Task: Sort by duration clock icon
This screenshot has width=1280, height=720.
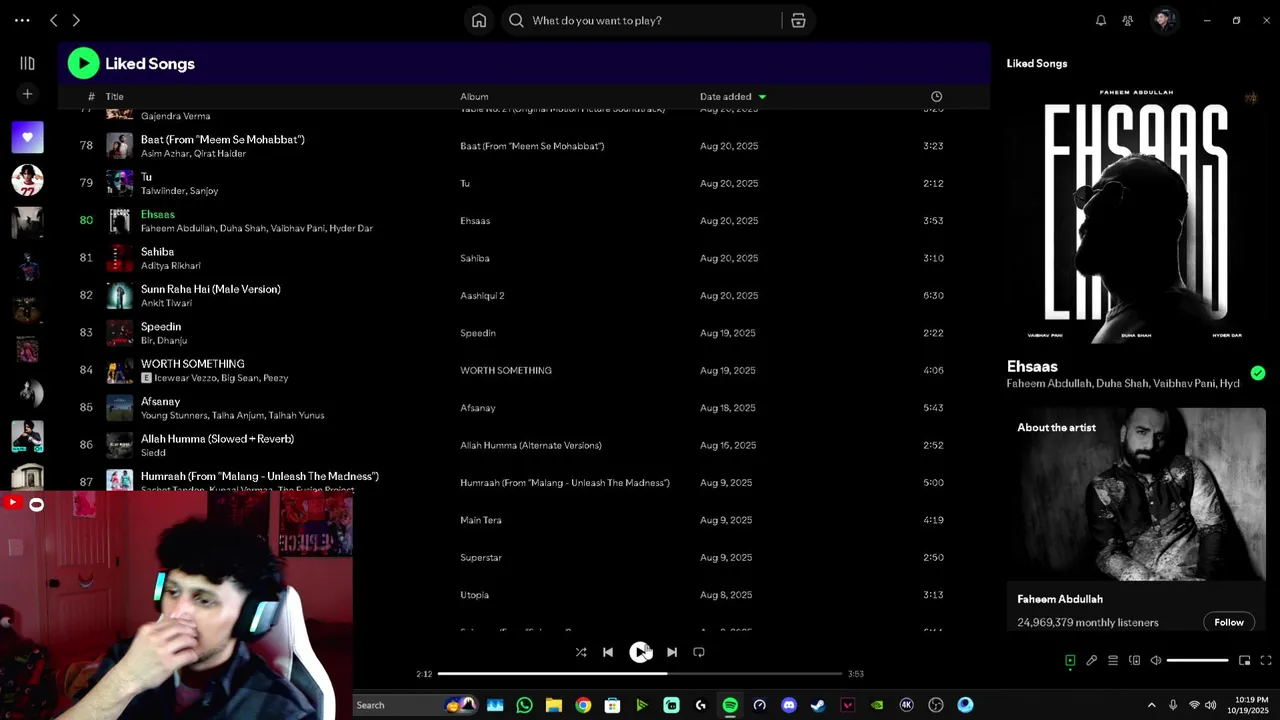Action: coord(936,97)
